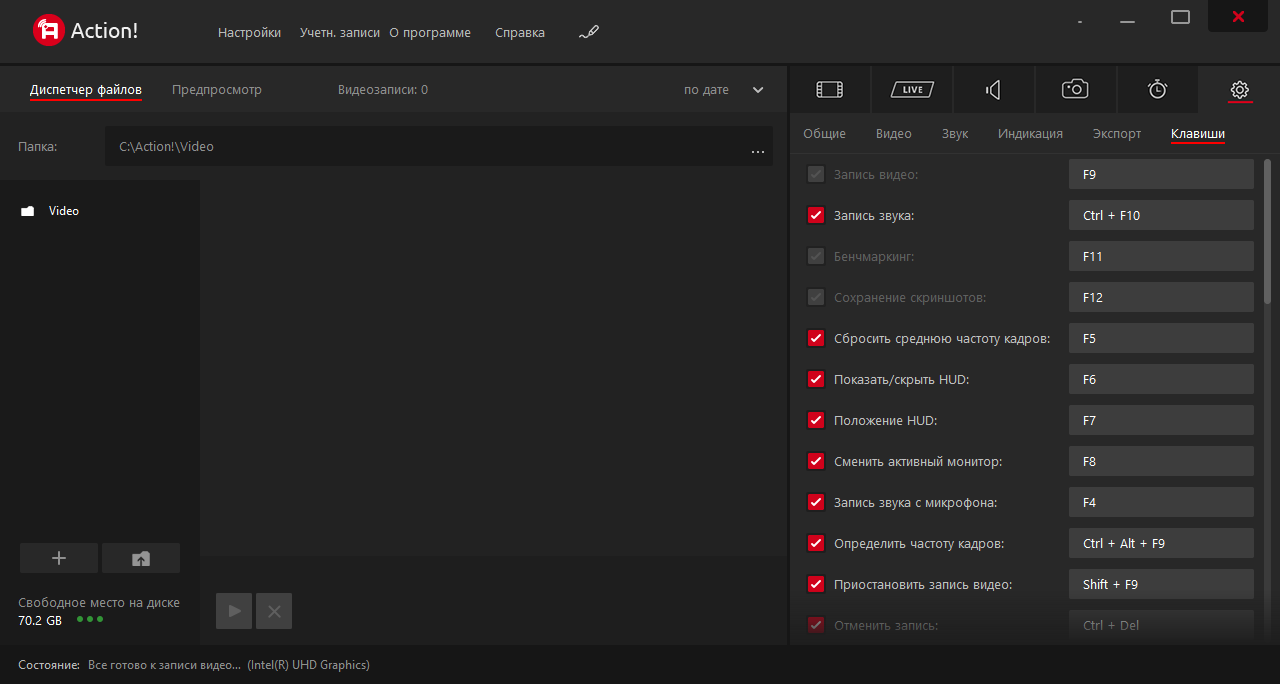Select the Video folder in tree
Viewport: 1280px width, 684px height.
[x=64, y=211]
